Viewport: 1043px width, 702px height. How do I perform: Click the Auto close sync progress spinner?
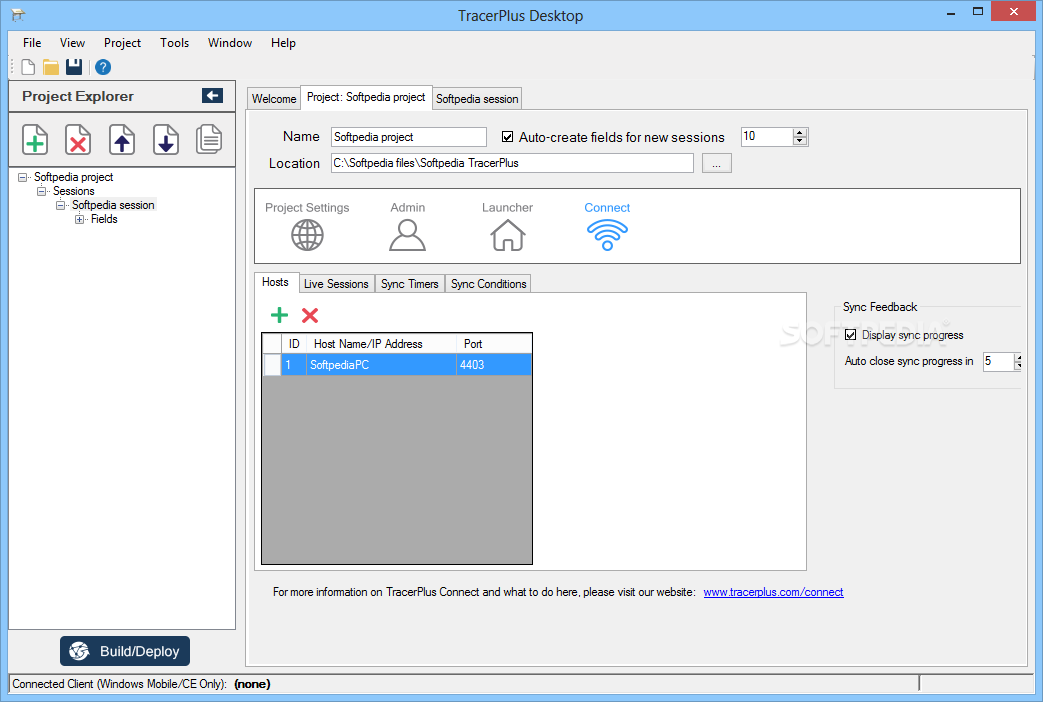click(x=1018, y=361)
